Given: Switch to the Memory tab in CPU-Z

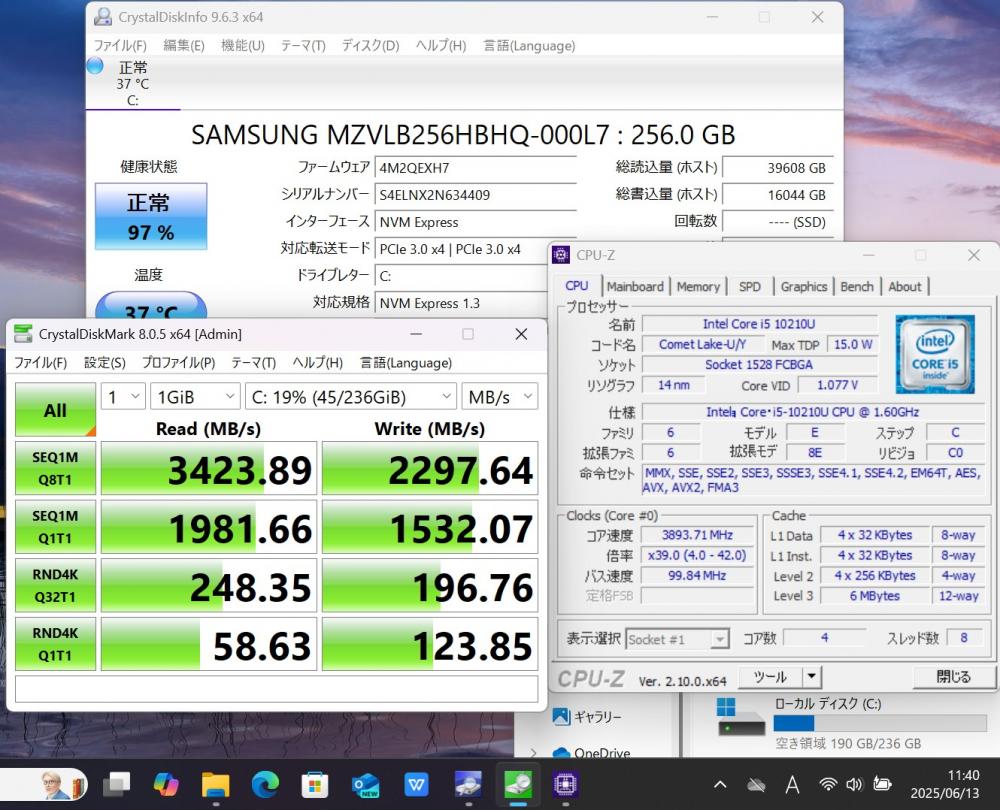Looking at the screenshot, I should pos(698,286).
